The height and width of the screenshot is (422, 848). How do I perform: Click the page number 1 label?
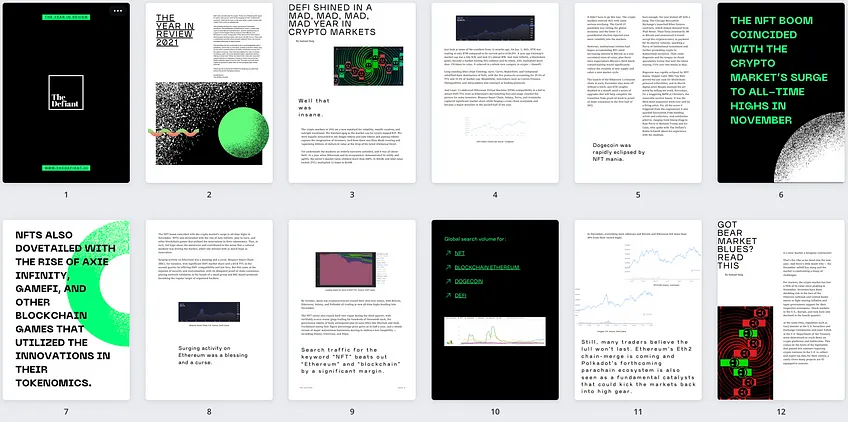pos(66,195)
